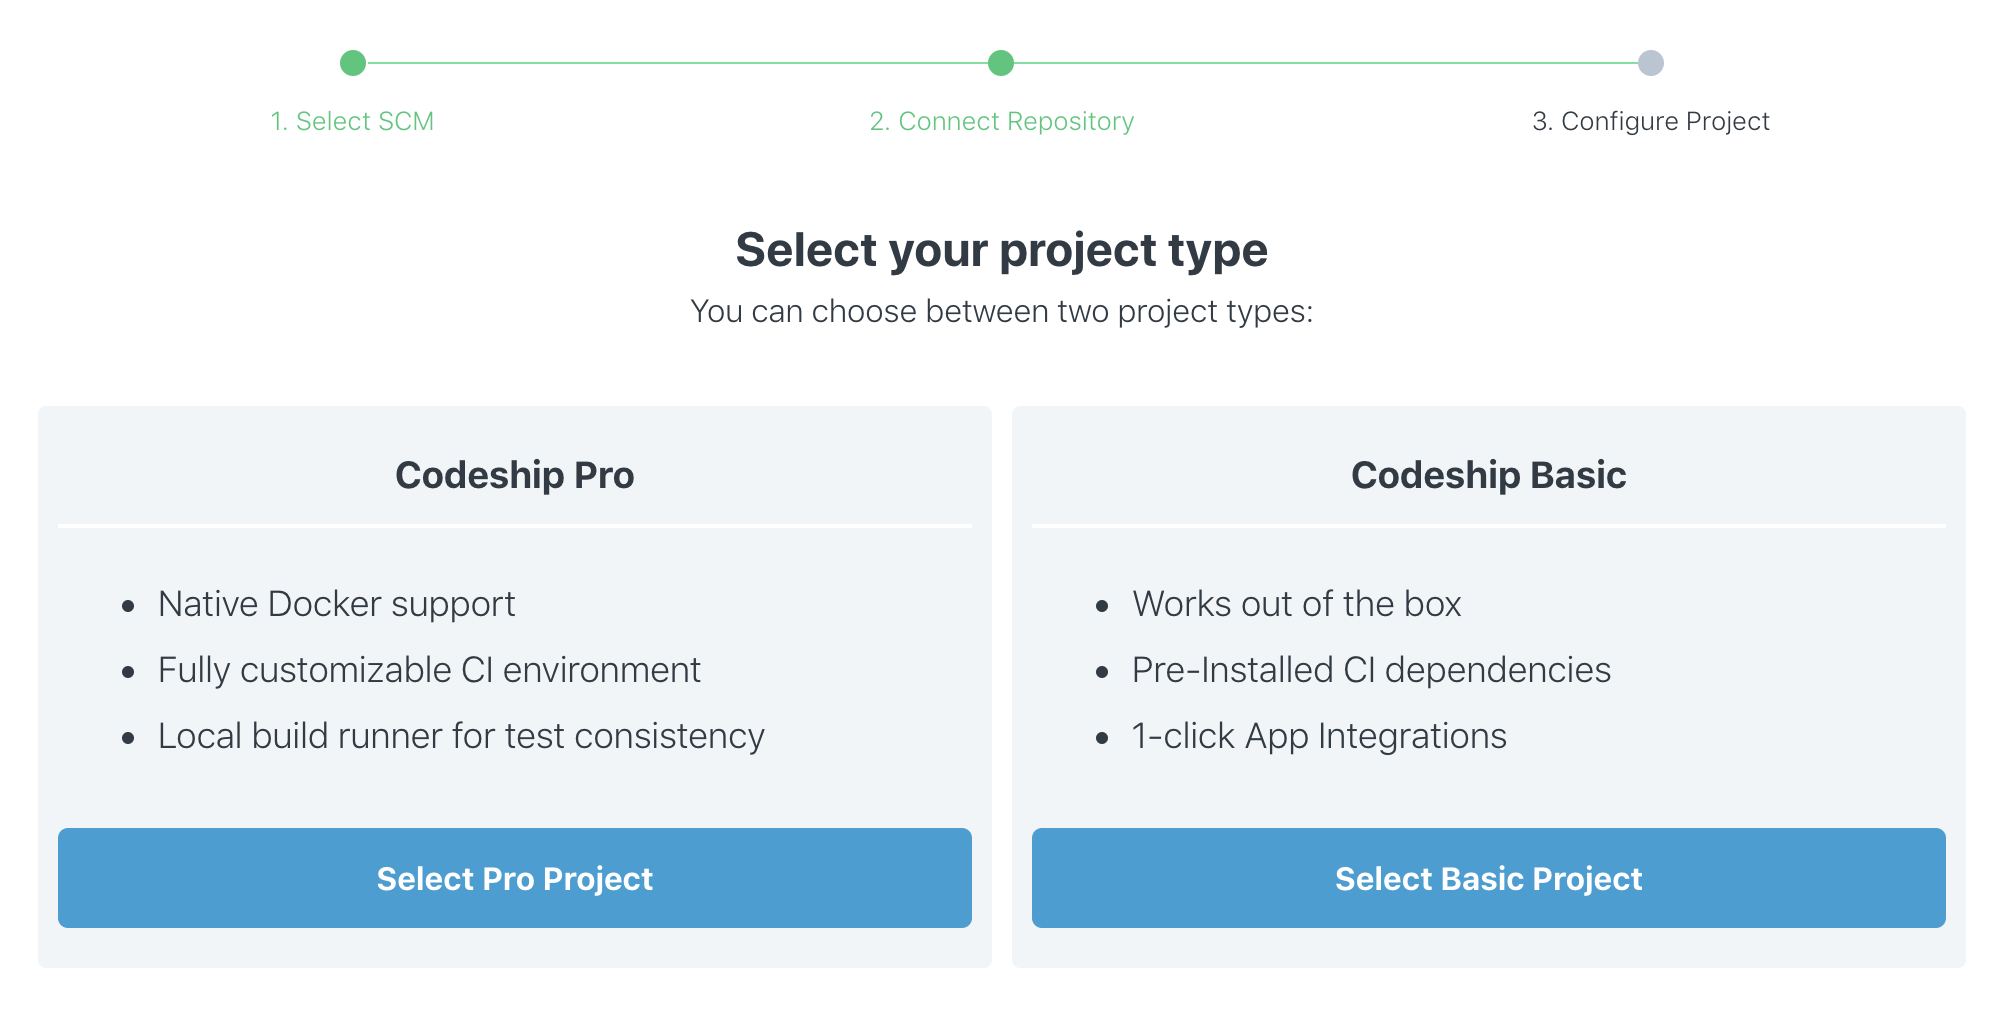Image resolution: width=2004 pixels, height=1024 pixels.
Task: Click the Select your project type heading
Action: point(1001,250)
